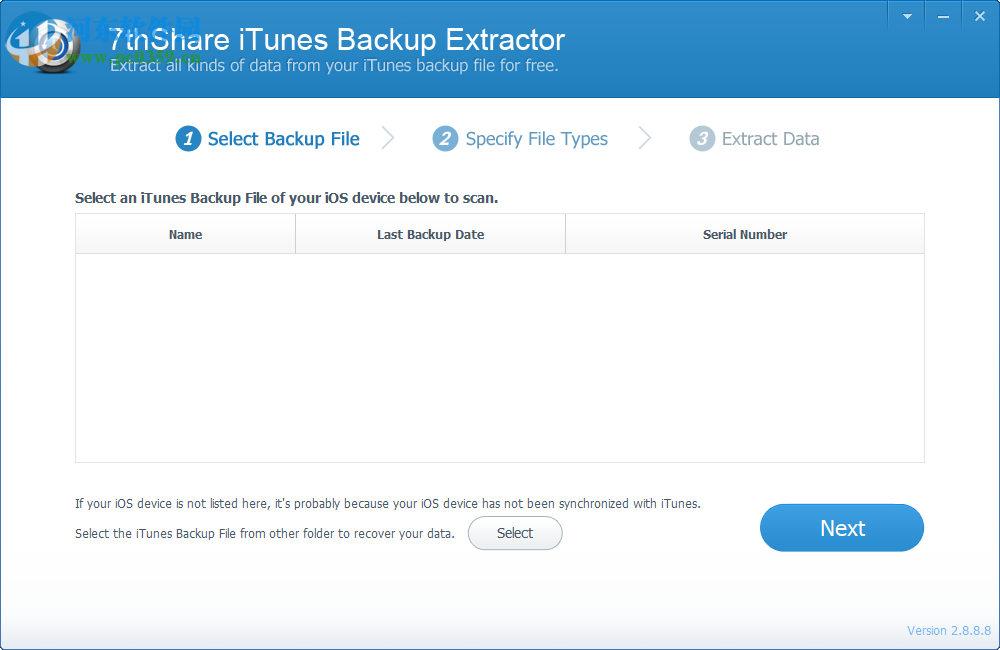Screen dimensions: 1000x650
Task: Select the "Select Backup File" step label
Action: pyautogui.click(x=282, y=138)
